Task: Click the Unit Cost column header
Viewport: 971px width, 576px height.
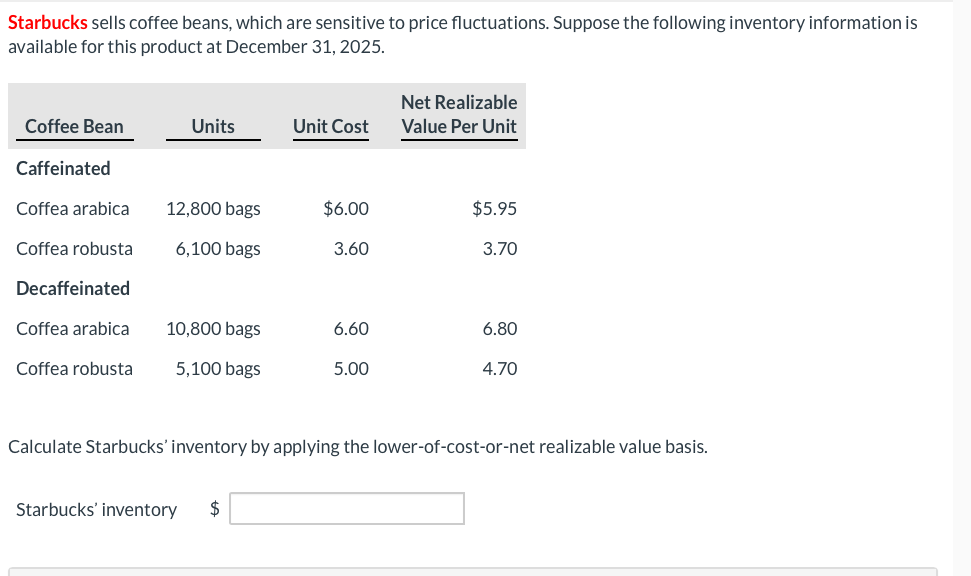Action: click(330, 127)
